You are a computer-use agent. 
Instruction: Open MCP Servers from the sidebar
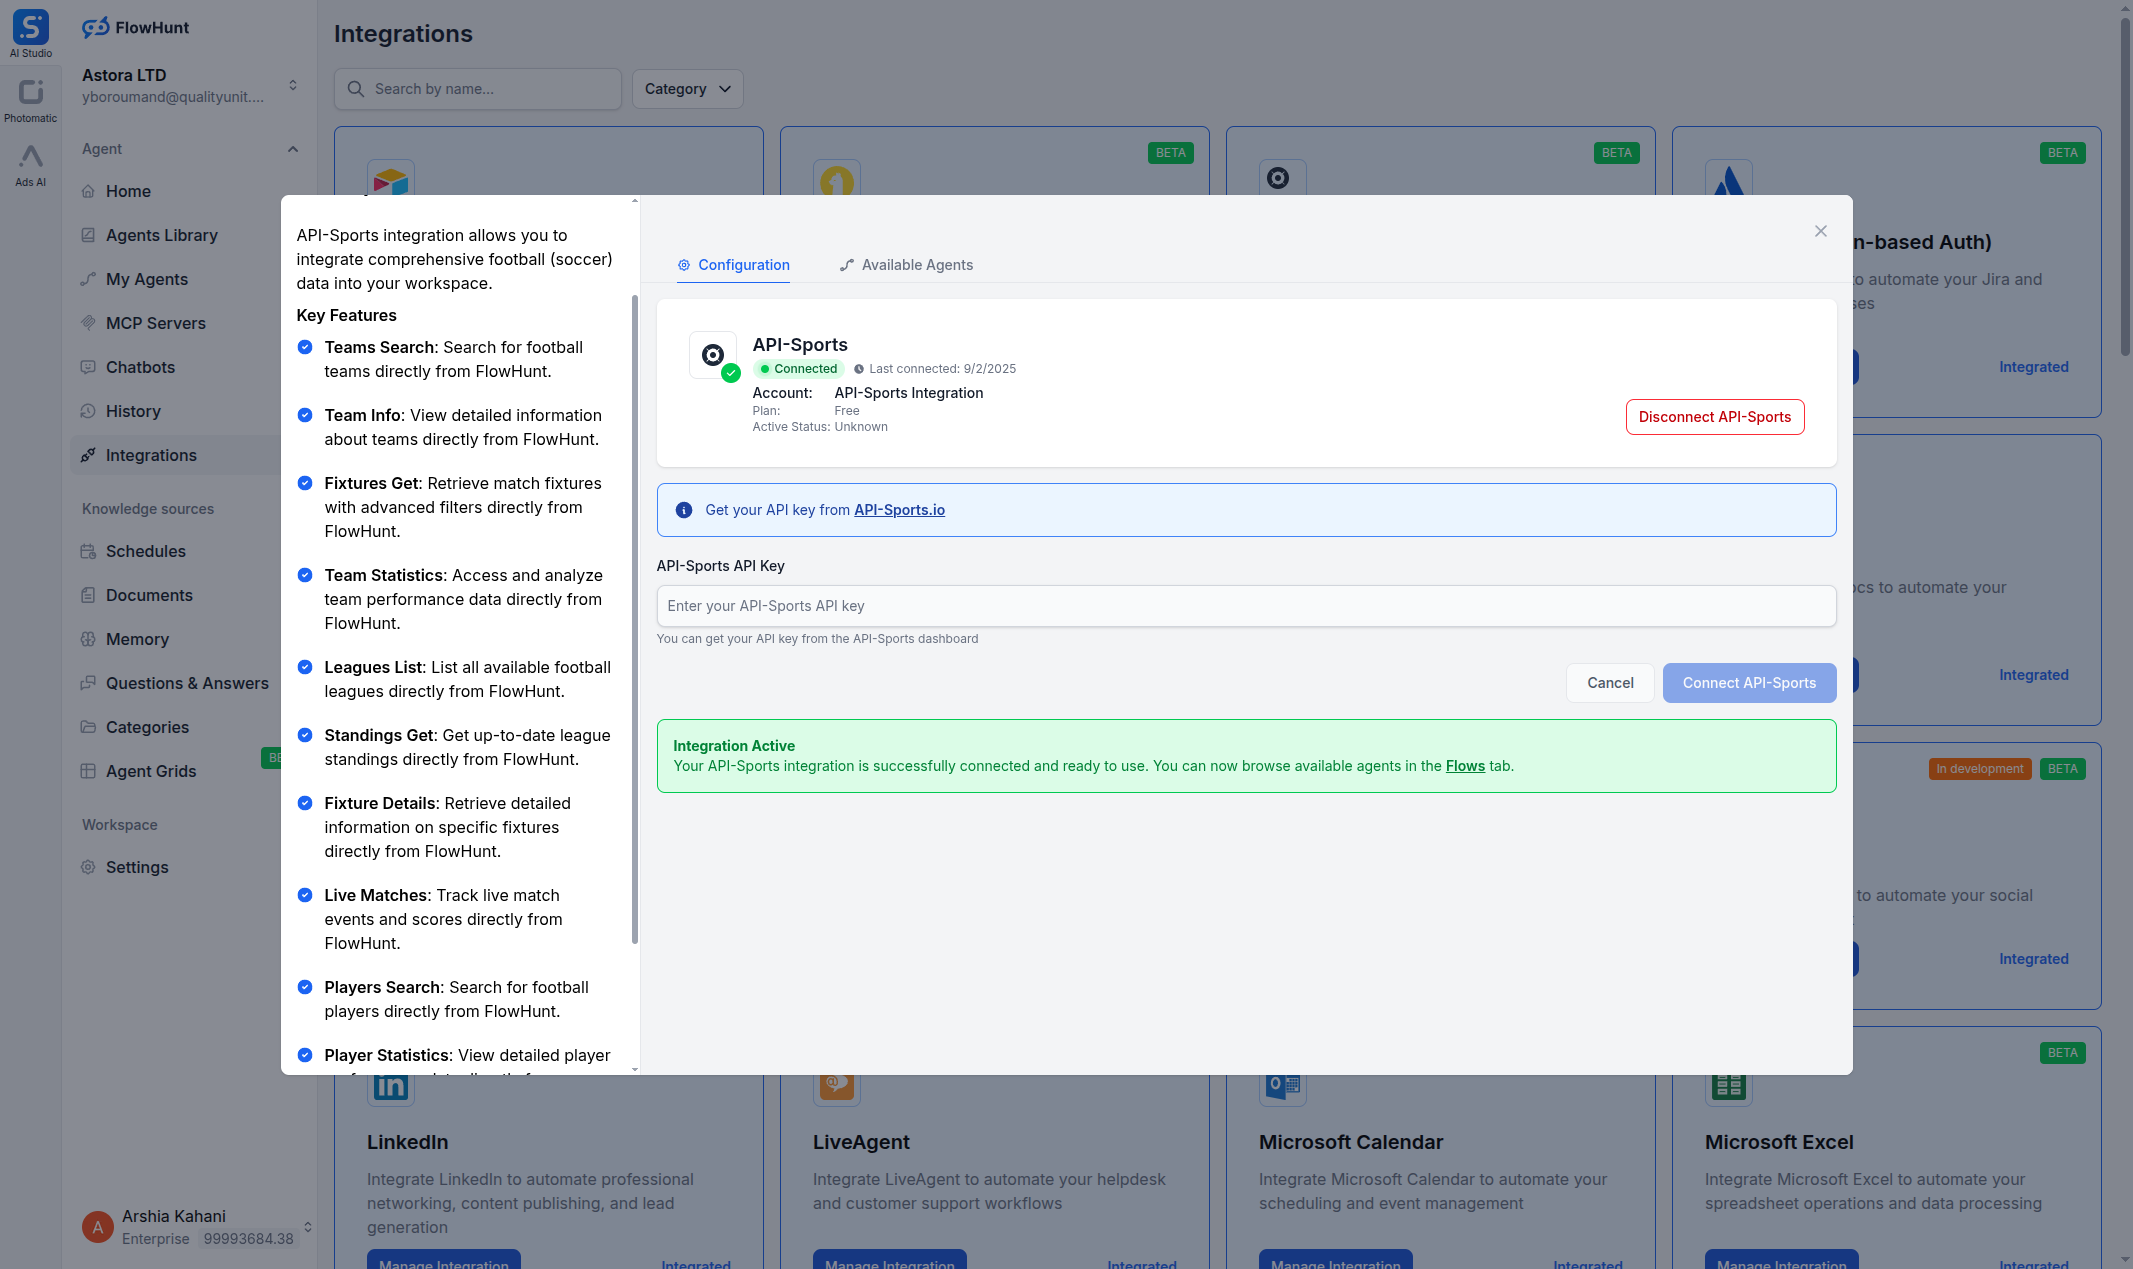tap(156, 323)
